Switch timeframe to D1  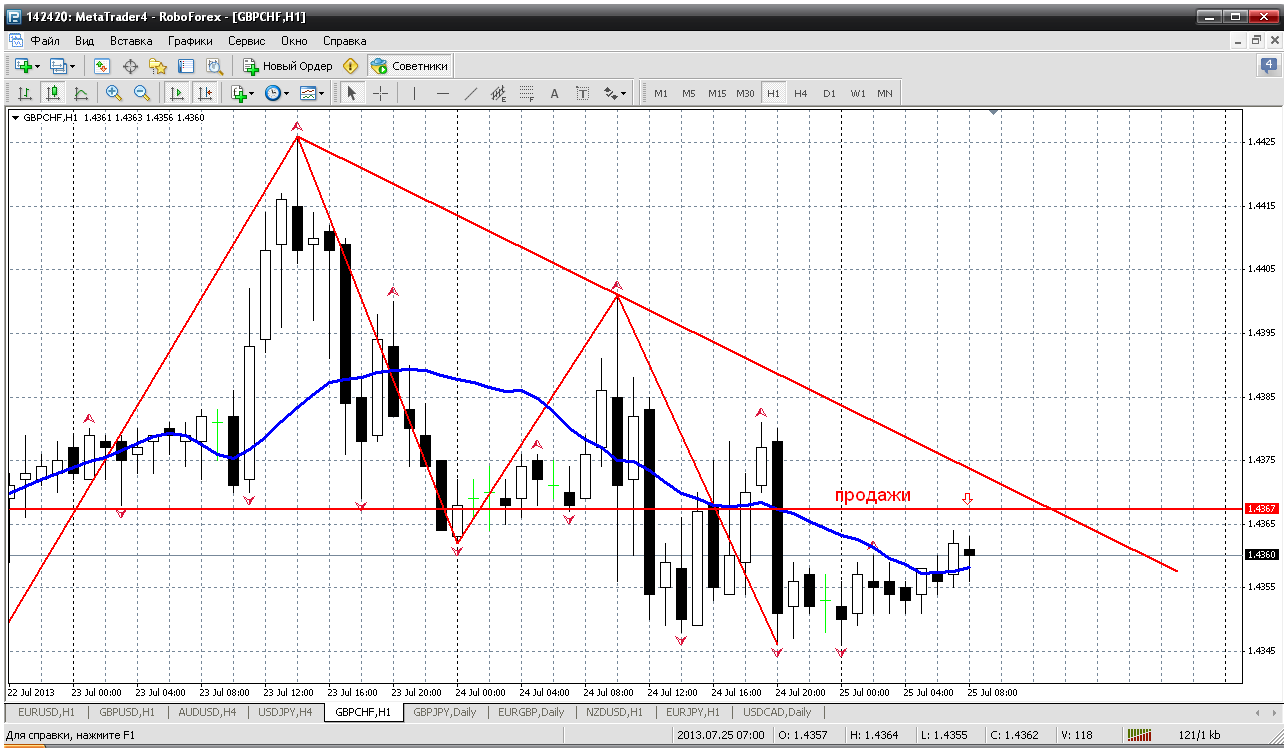pos(829,93)
